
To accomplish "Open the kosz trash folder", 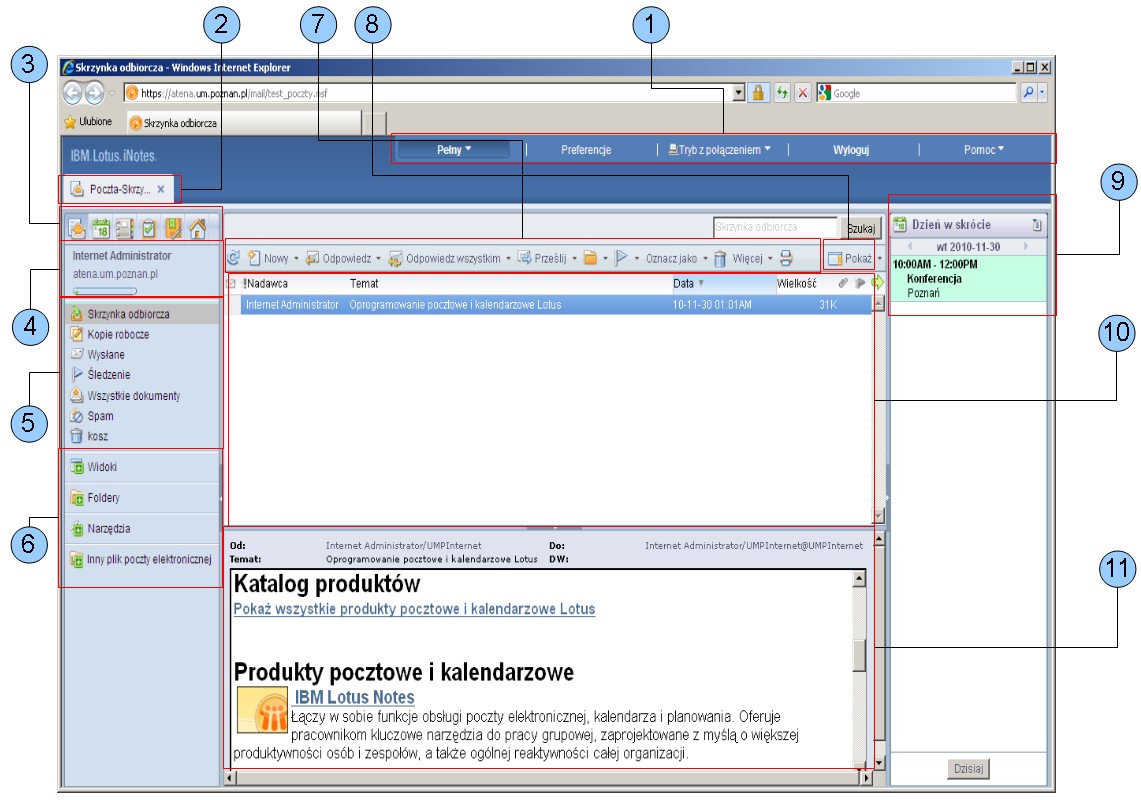I will pyautogui.click(x=89, y=436).
